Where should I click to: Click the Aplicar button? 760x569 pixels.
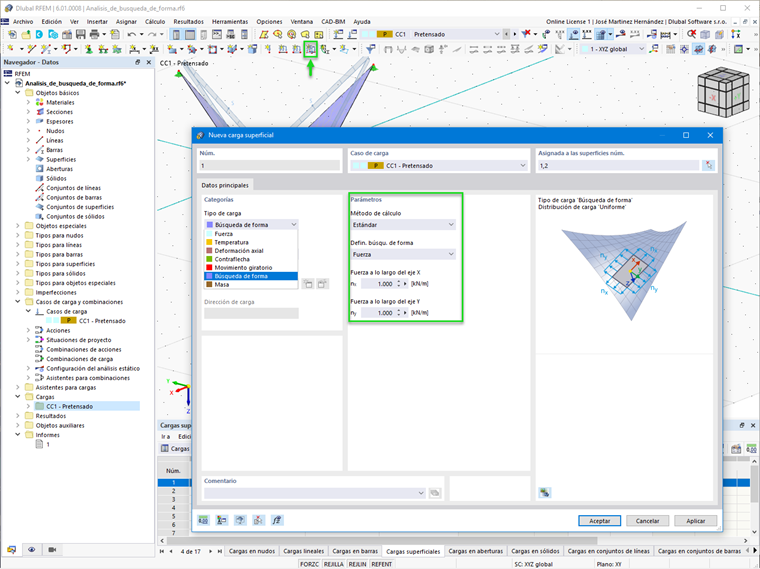pos(696,521)
